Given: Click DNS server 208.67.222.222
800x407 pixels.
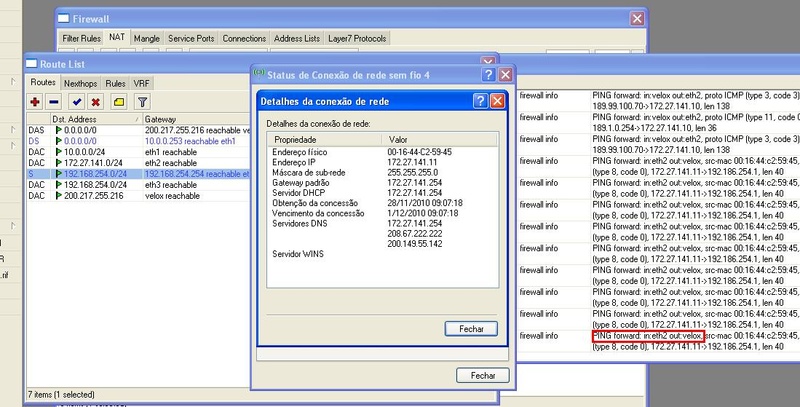Looking at the screenshot, I should [415, 233].
